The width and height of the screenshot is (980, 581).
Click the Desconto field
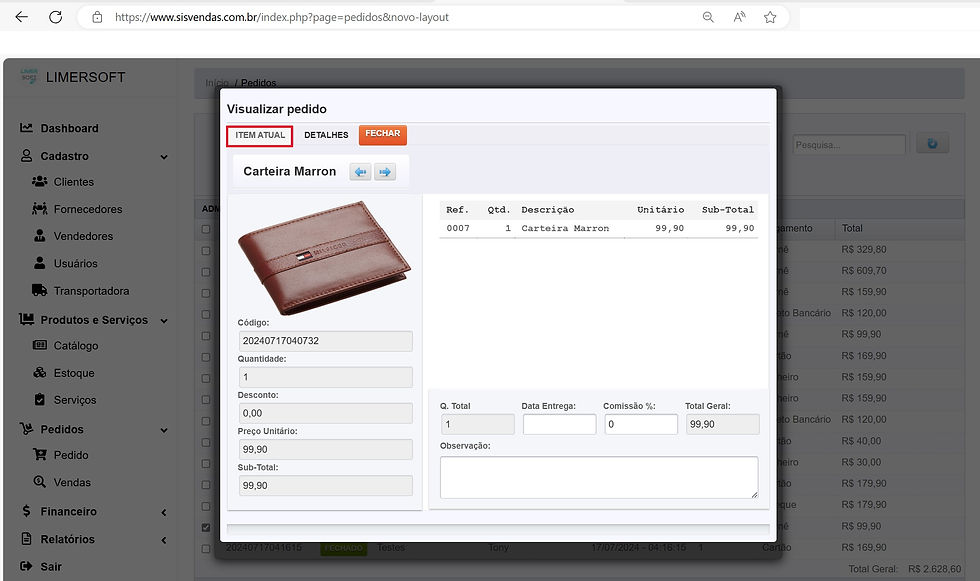326,413
